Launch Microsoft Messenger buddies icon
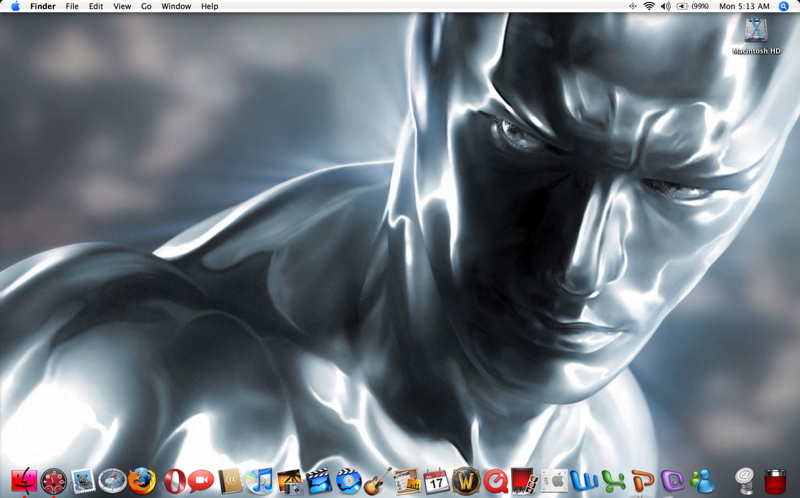 pos(702,481)
